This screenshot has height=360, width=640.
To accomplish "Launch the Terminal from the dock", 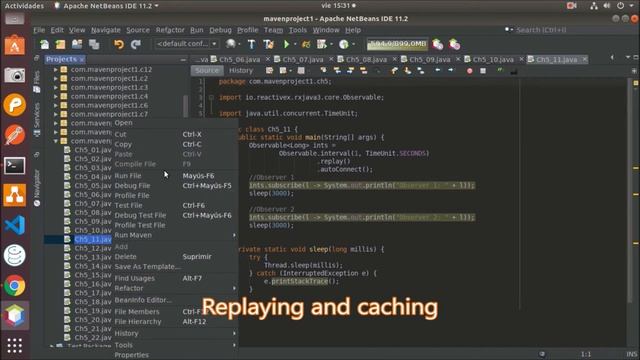I will pyautogui.click(x=14, y=166).
